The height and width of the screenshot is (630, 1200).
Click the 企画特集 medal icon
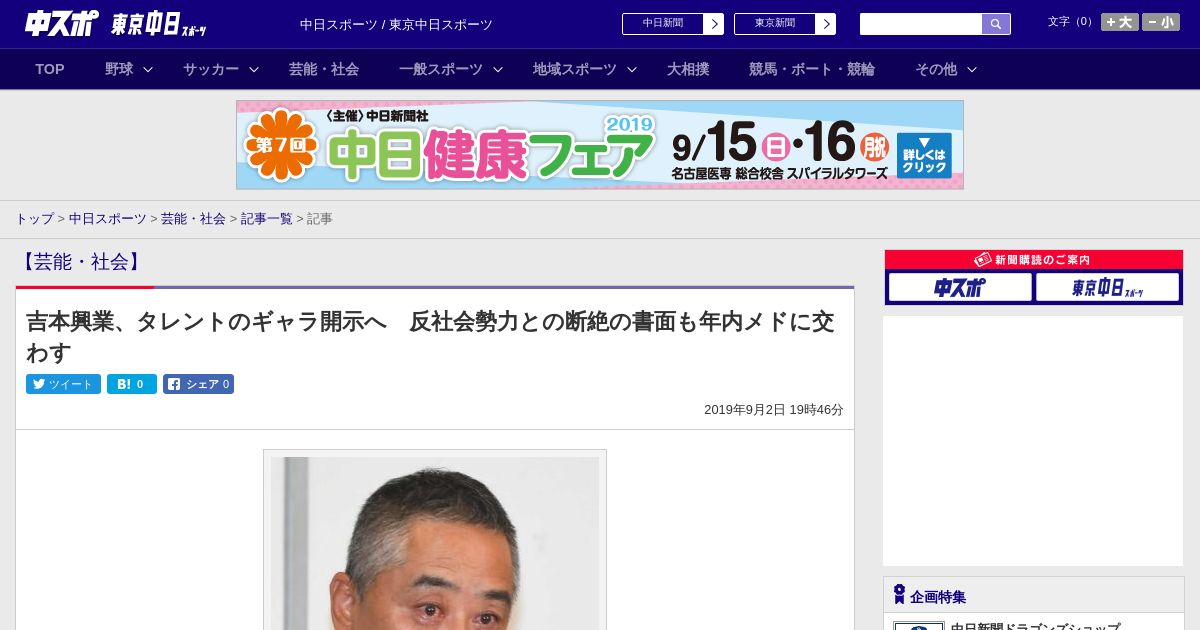[899, 594]
